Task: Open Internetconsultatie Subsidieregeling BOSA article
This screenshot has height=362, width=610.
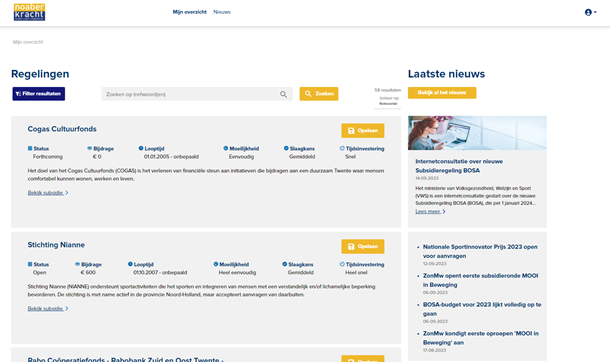Action: click(459, 166)
